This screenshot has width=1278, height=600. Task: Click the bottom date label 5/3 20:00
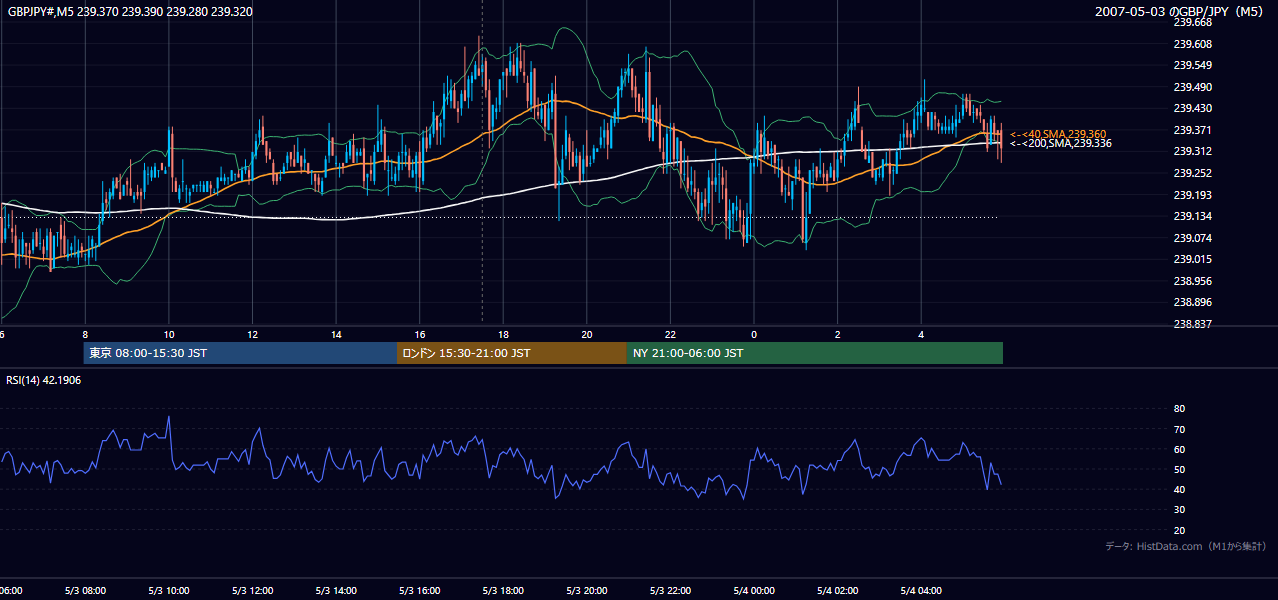coord(587,591)
